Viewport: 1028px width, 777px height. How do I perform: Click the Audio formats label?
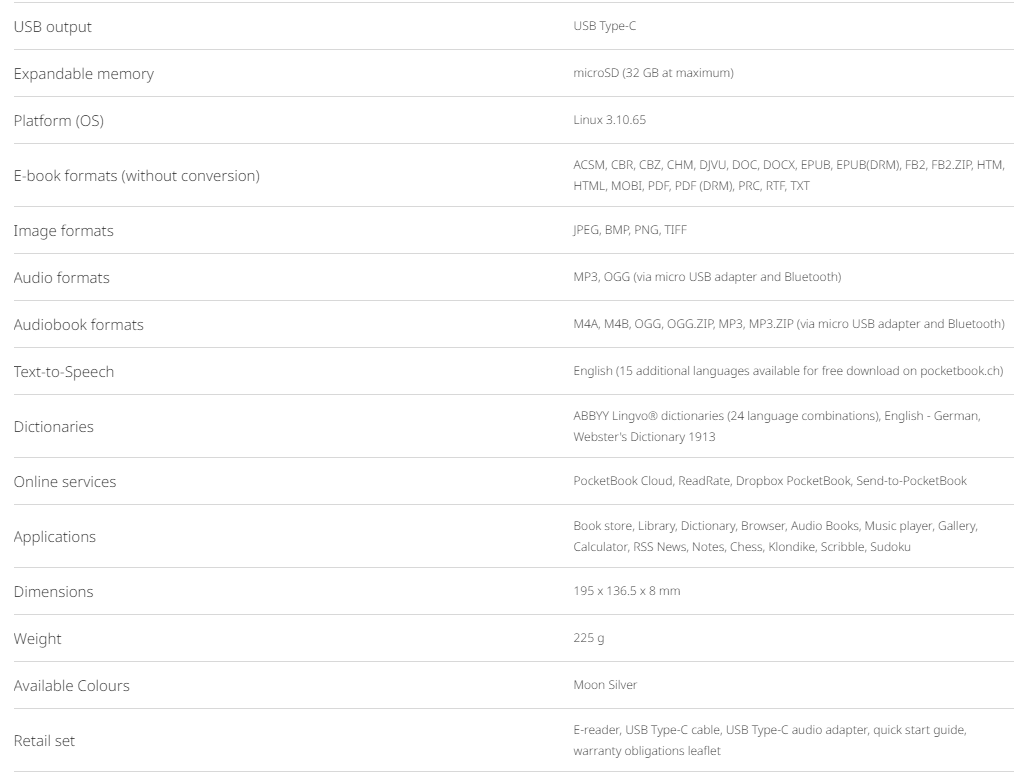(x=61, y=278)
